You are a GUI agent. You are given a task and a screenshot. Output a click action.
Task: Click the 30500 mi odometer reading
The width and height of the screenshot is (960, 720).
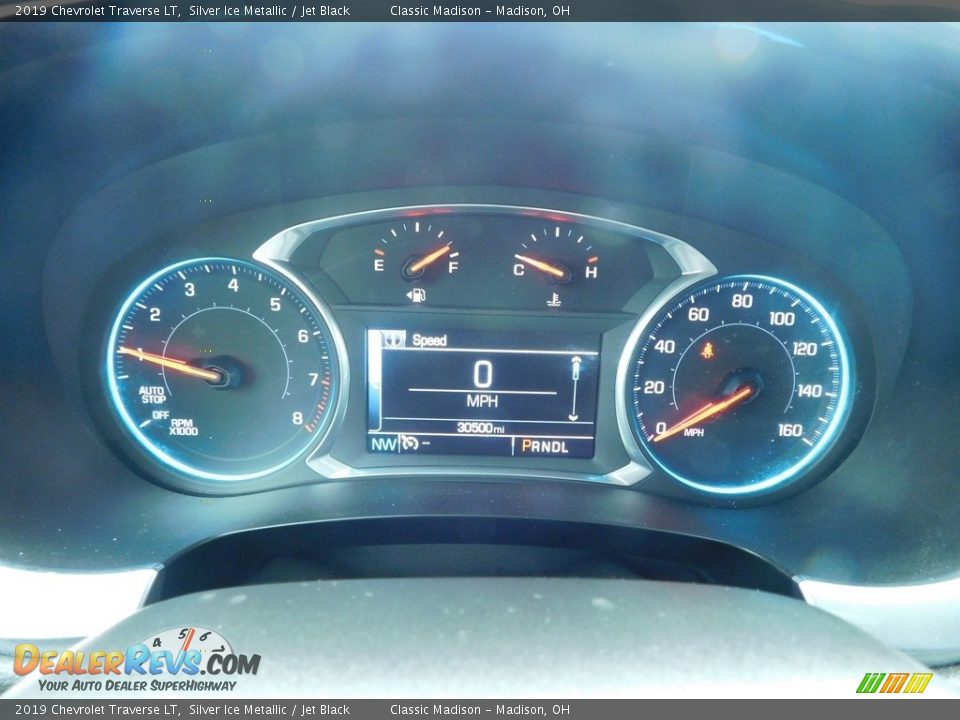point(480,428)
